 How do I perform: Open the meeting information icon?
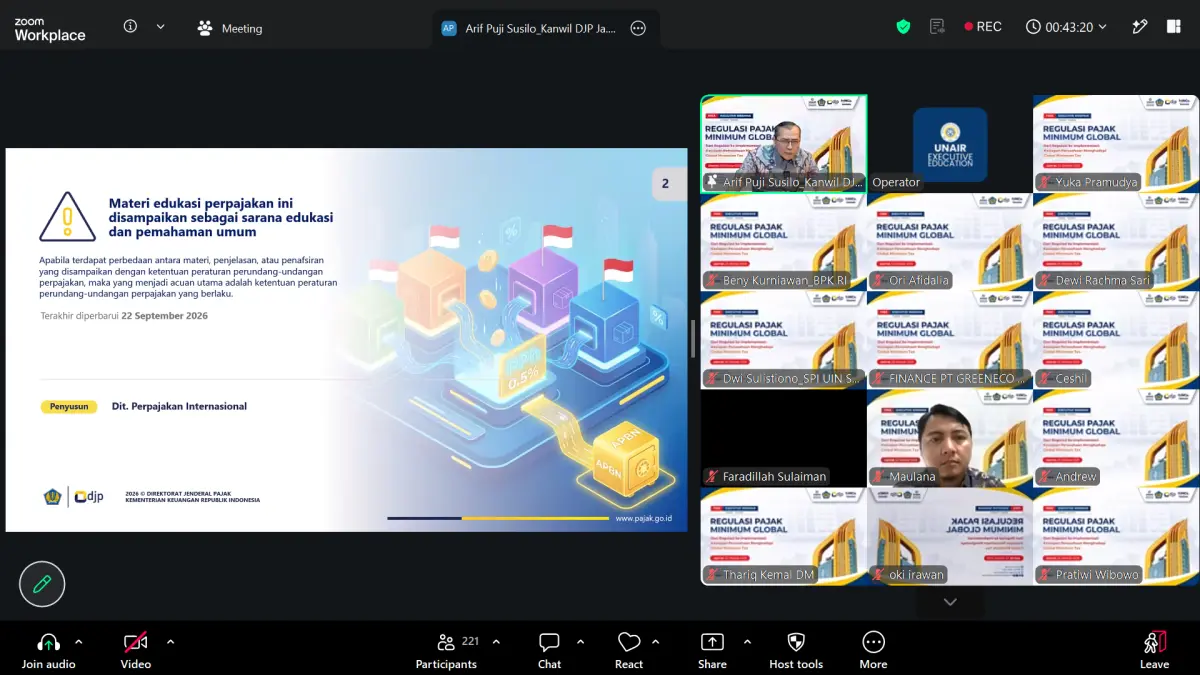[130, 27]
